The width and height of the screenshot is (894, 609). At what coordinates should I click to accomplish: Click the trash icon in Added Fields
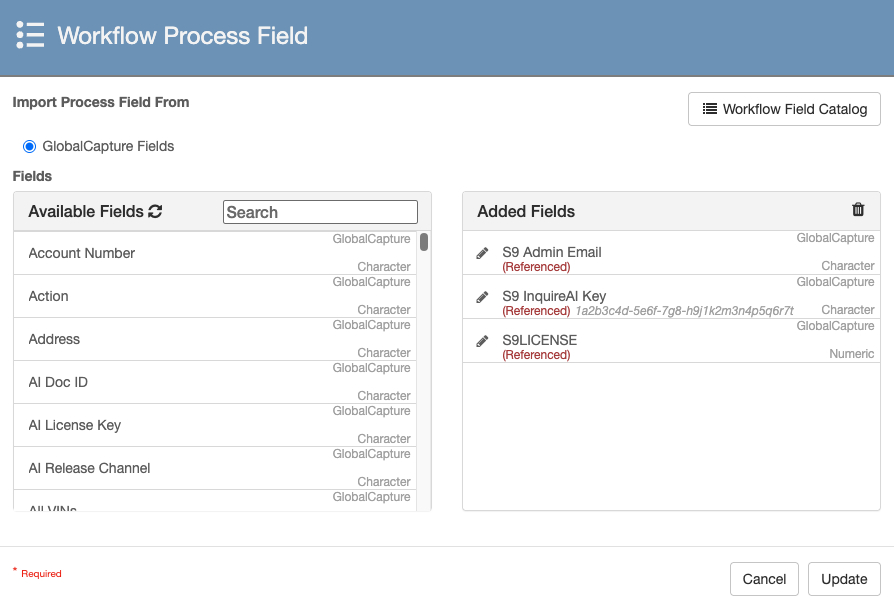857,210
